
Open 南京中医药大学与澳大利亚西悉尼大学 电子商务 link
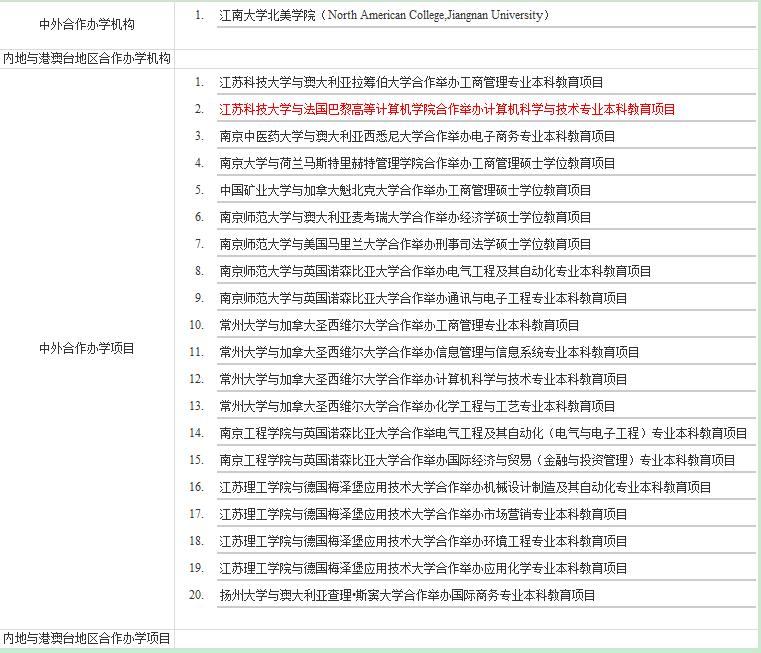pyautogui.click(x=417, y=136)
